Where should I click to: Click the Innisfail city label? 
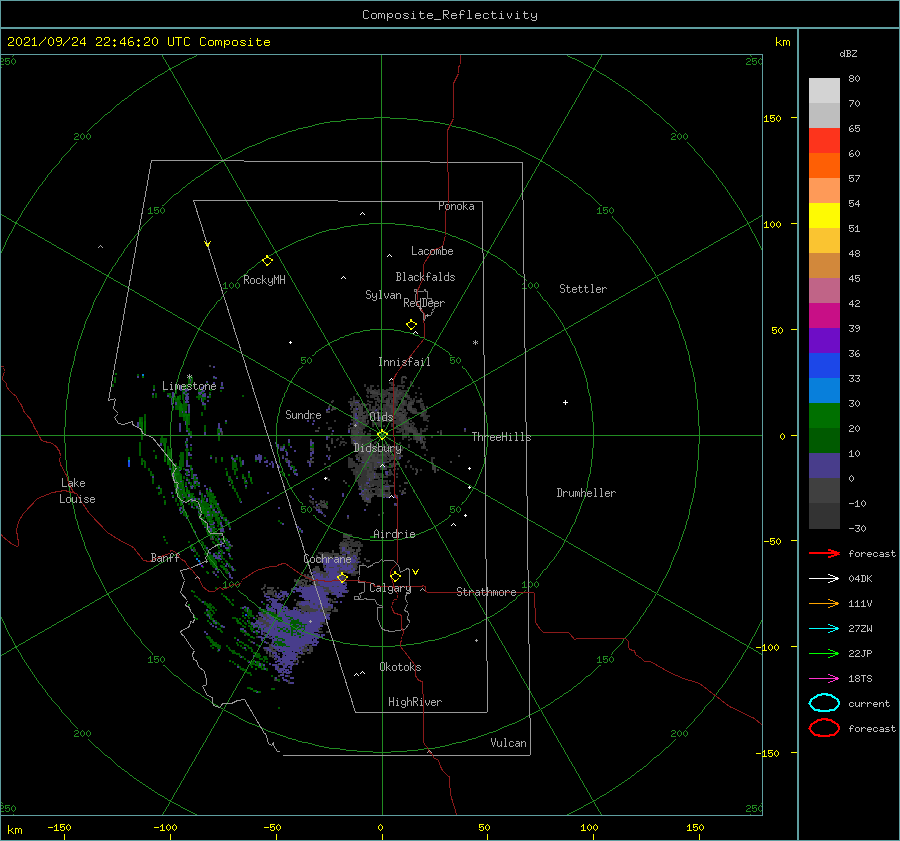(x=404, y=362)
